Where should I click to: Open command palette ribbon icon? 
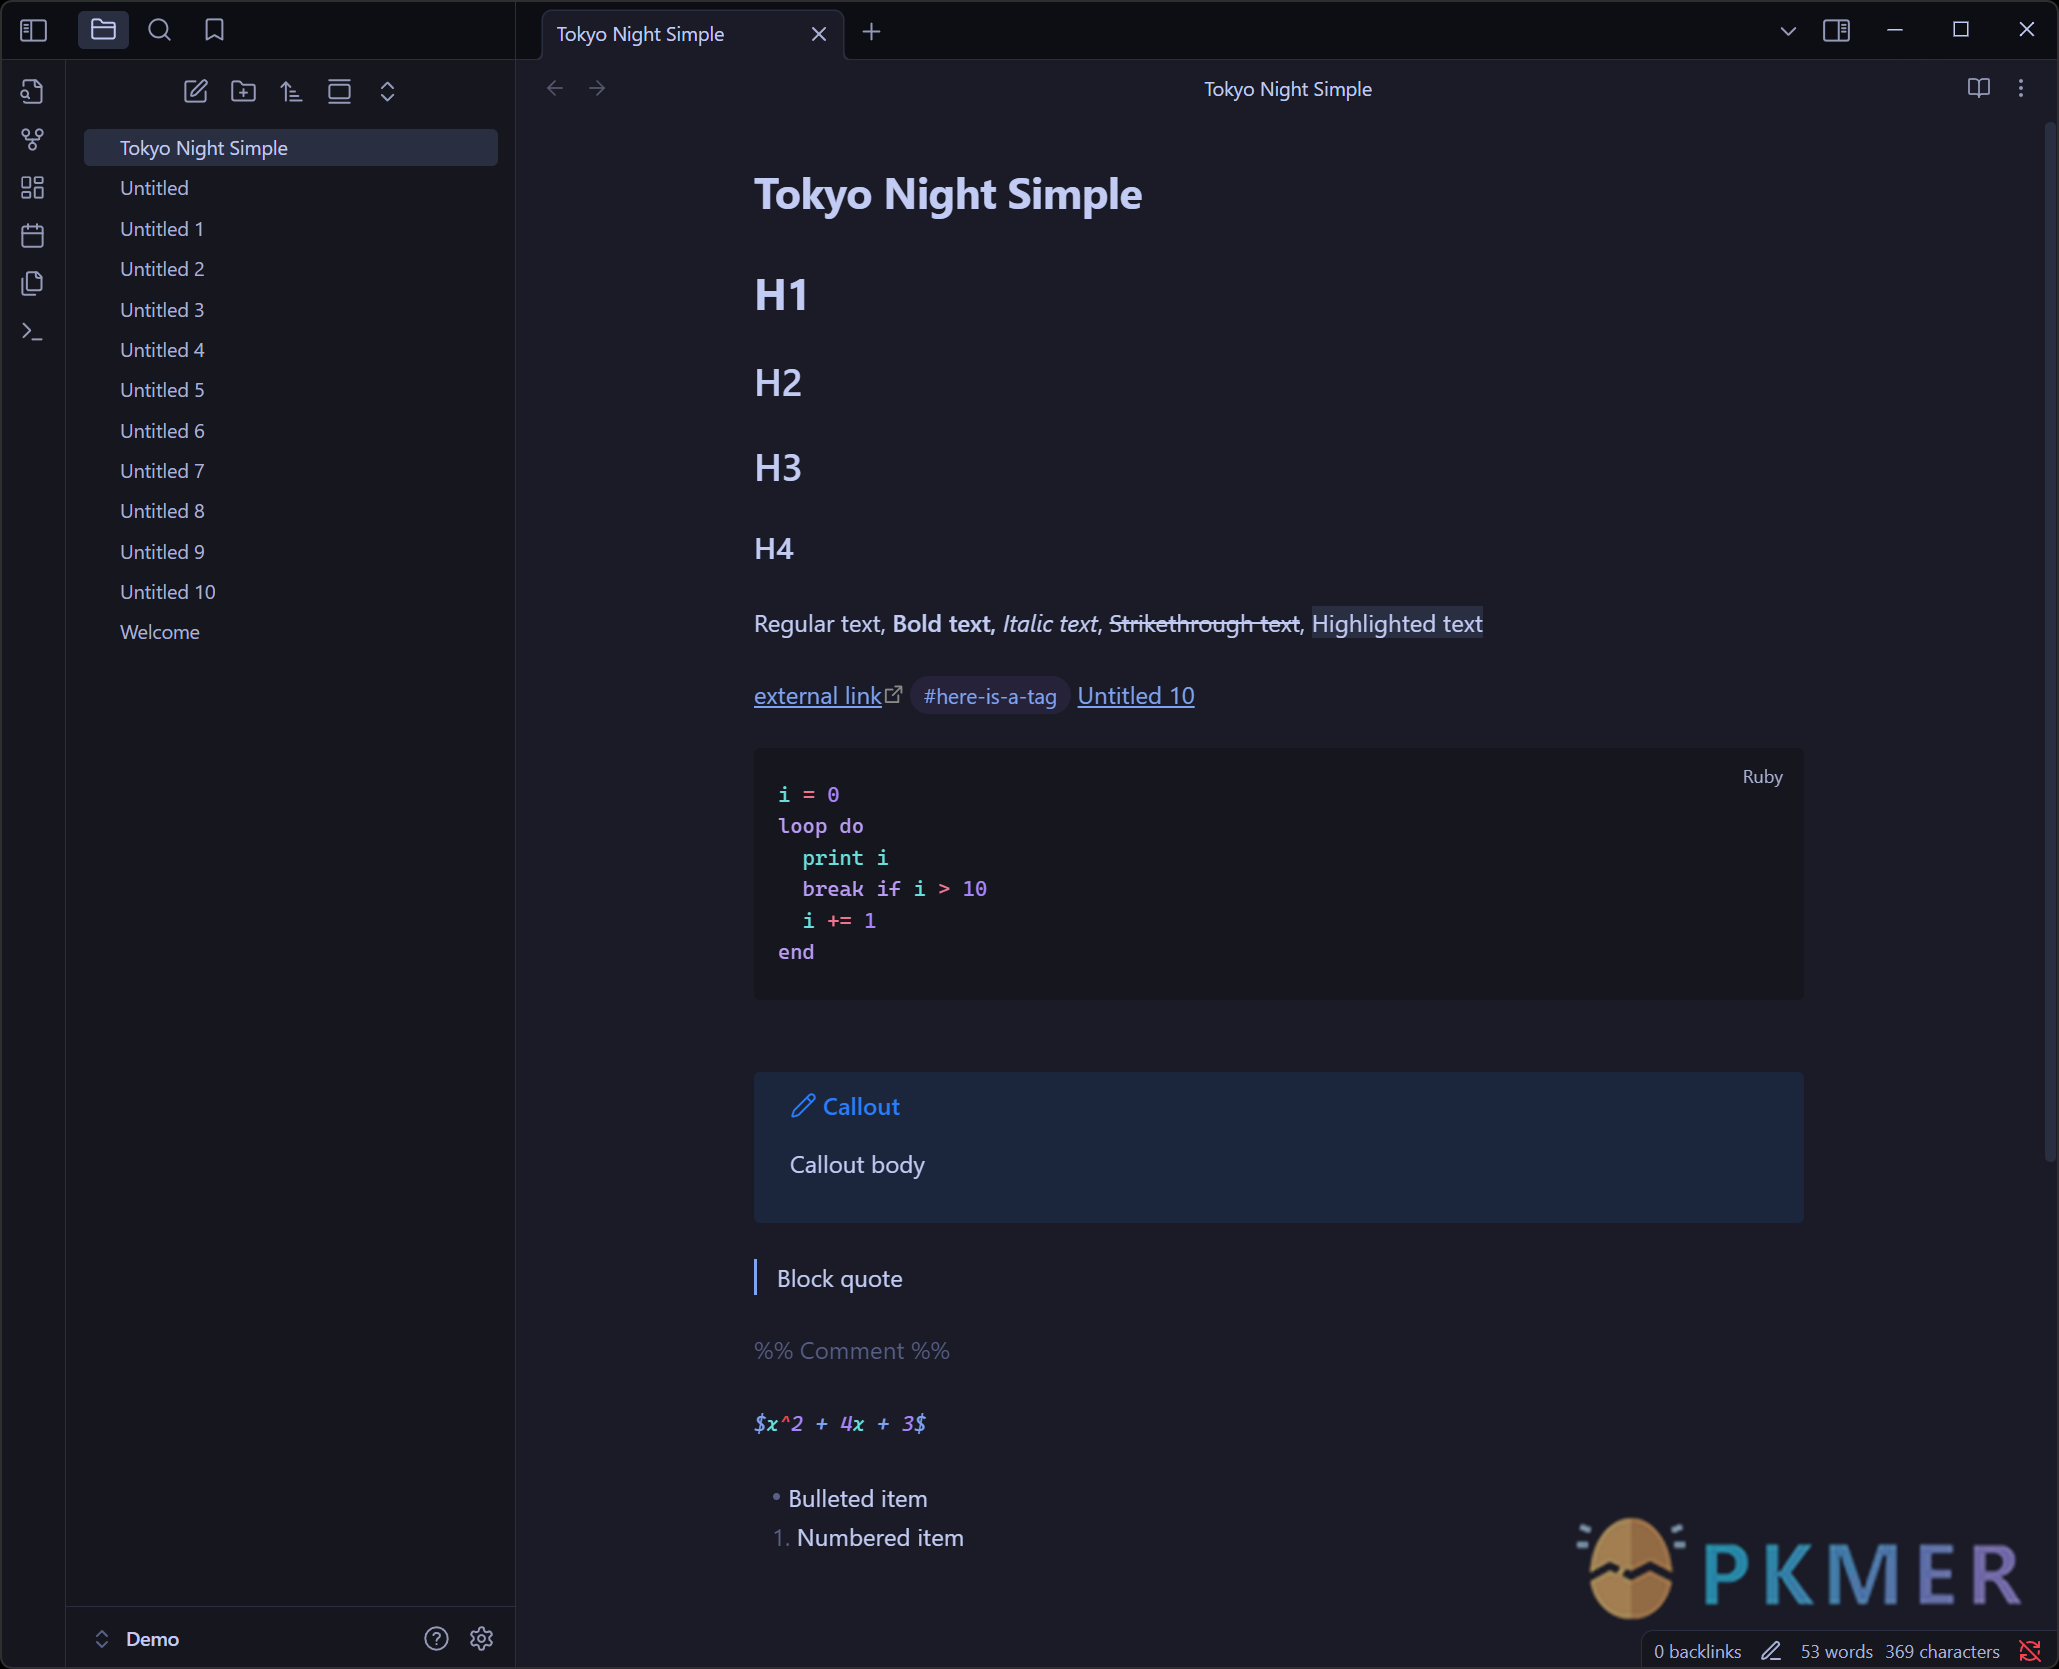[32, 331]
